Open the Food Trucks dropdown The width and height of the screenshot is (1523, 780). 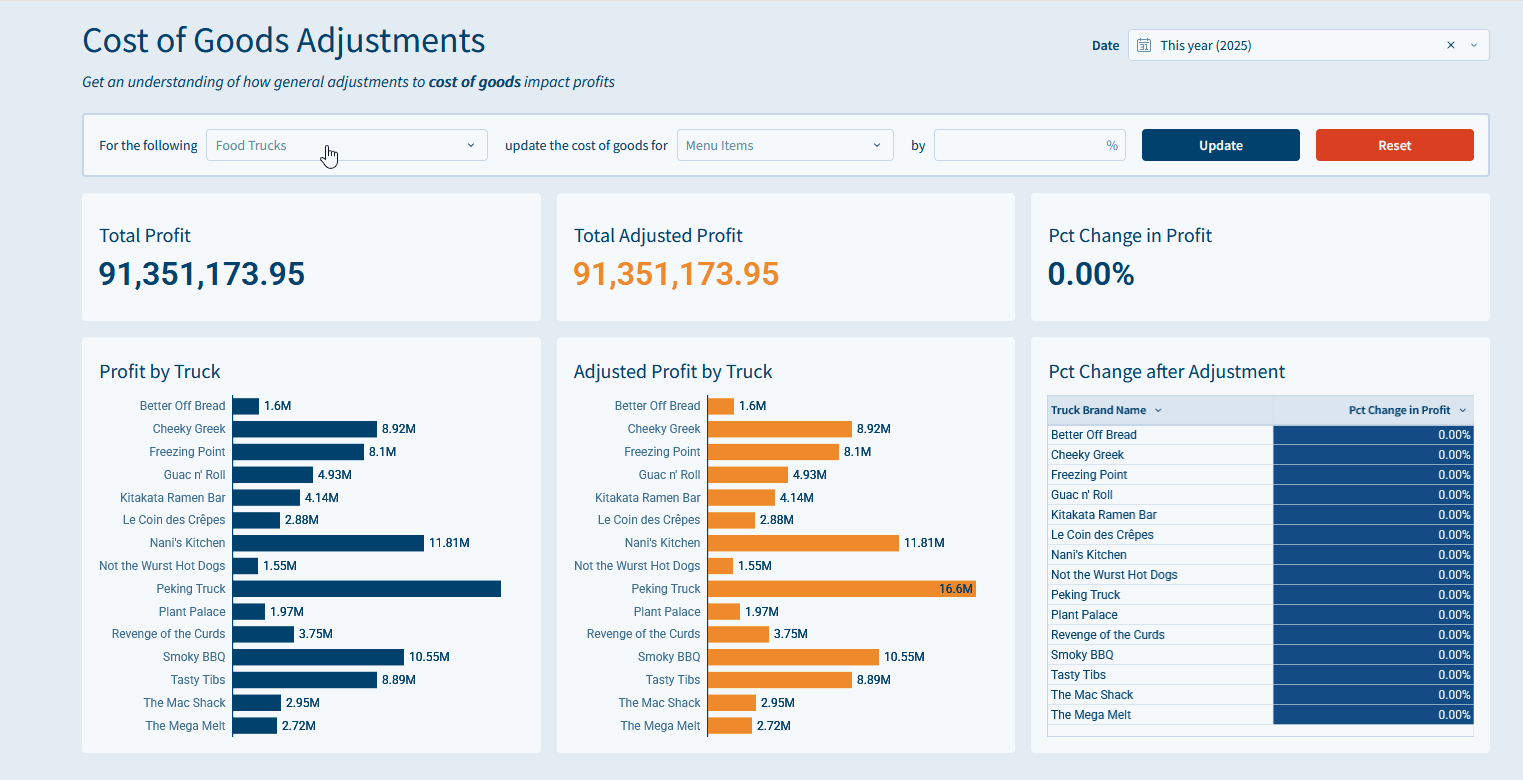pyautogui.click(x=346, y=145)
